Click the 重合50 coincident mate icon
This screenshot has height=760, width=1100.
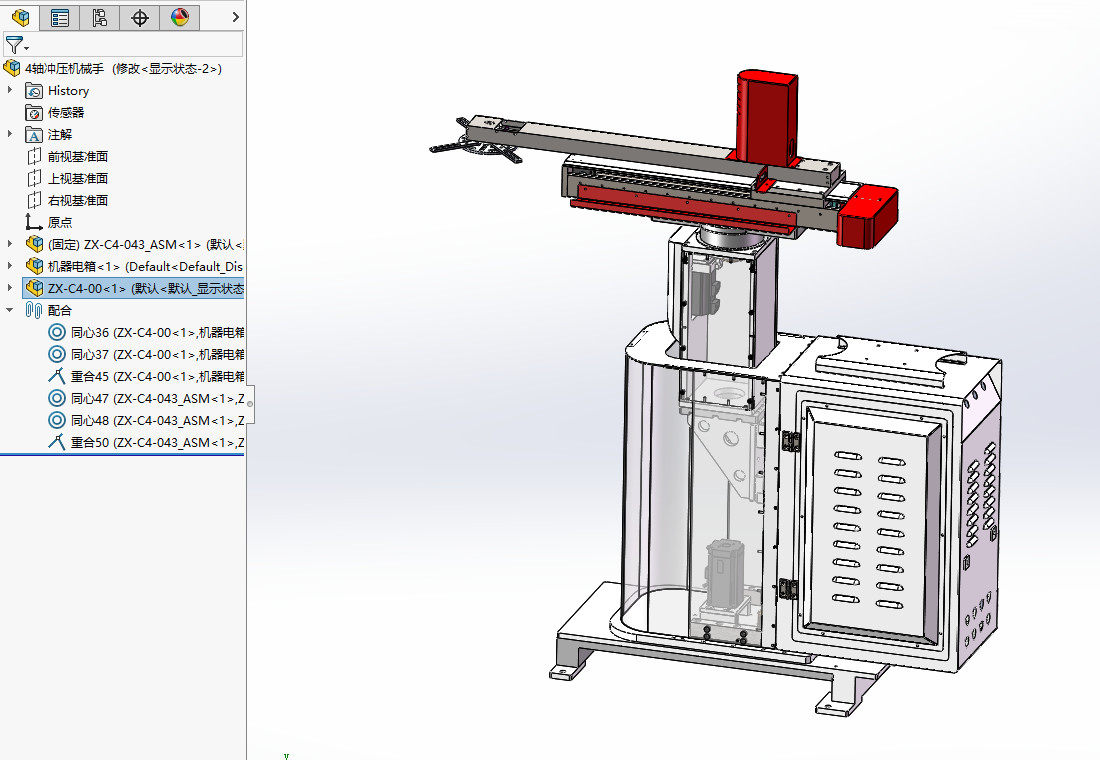(x=57, y=442)
